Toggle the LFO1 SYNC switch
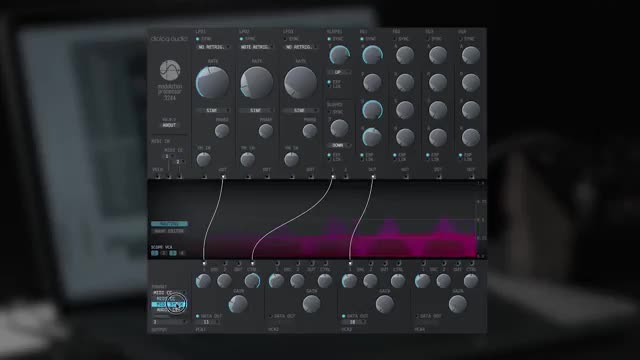Viewport: 640px width, 360px height. point(198,39)
